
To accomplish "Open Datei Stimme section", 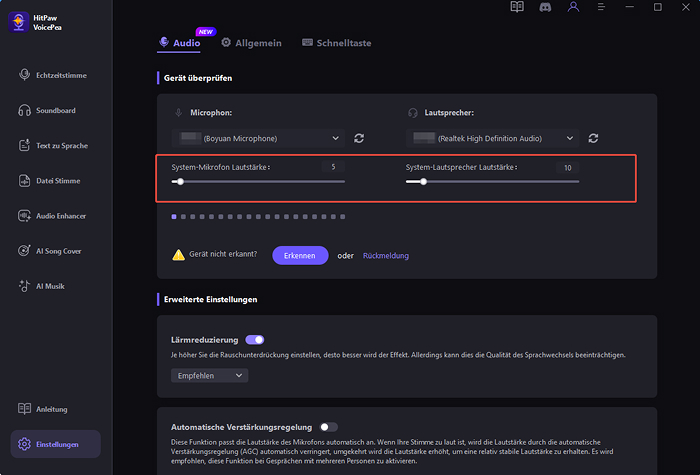I will (50, 181).
